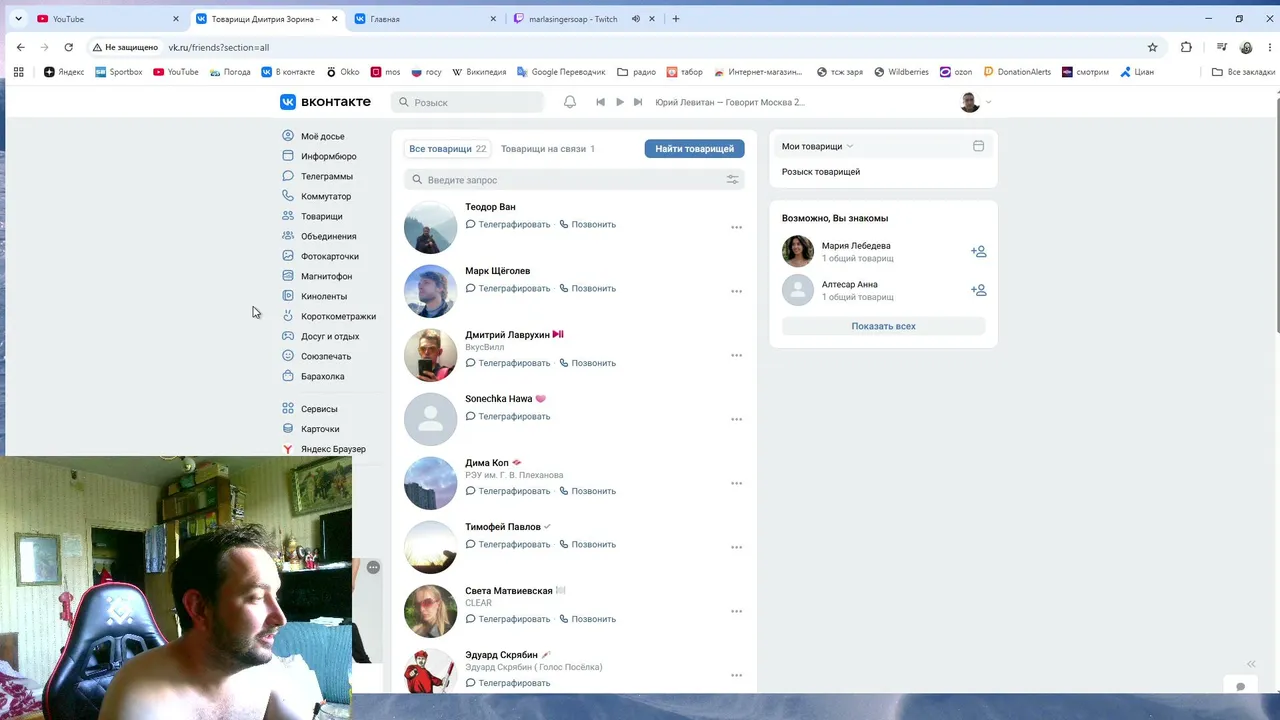
Task: Open Дима Коп profile avatar
Action: coord(430,483)
